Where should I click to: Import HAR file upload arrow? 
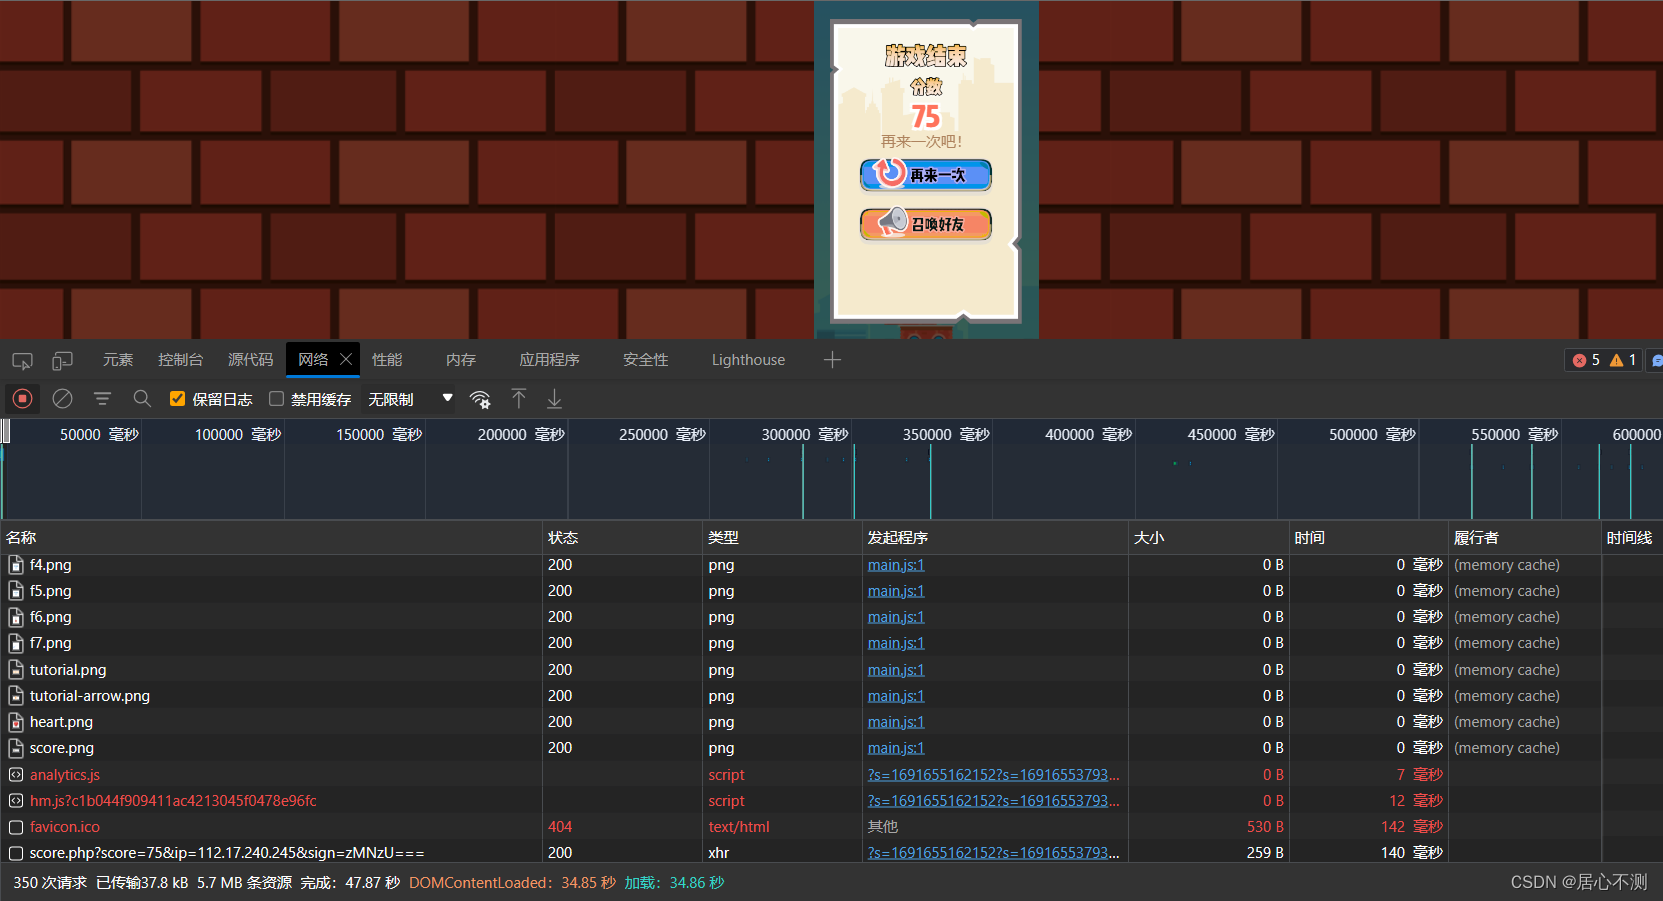click(518, 399)
